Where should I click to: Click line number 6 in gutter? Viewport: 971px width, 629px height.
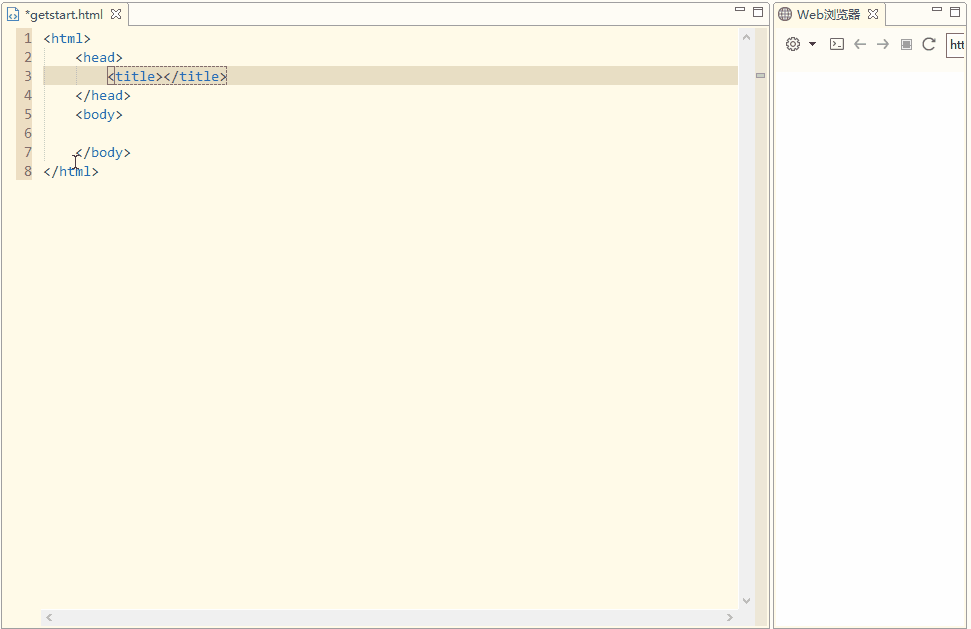click(x=28, y=133)
